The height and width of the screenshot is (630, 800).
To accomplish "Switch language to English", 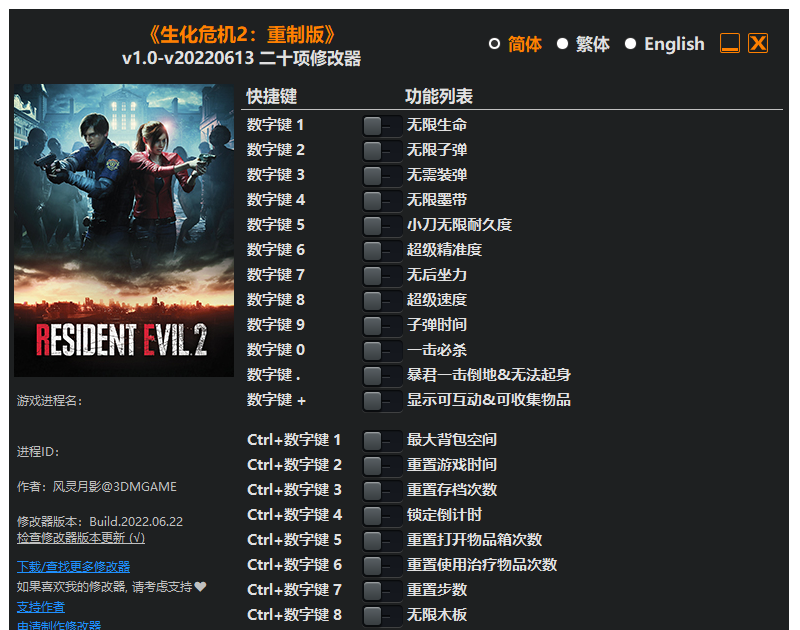I will 631,44.
